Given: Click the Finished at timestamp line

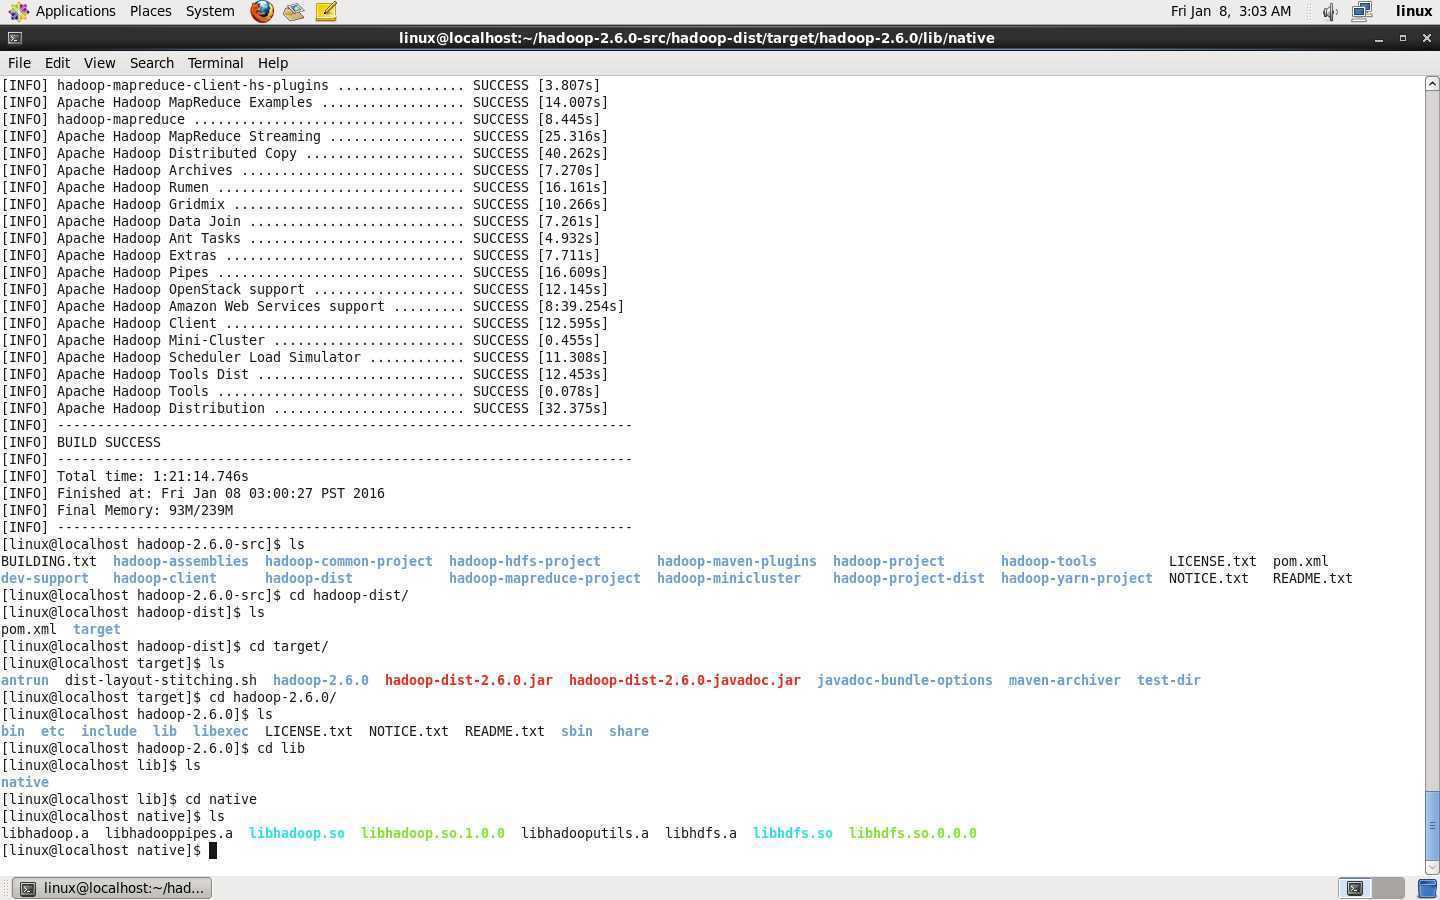Looking at the screenshot, I should (x=192, y=493).
